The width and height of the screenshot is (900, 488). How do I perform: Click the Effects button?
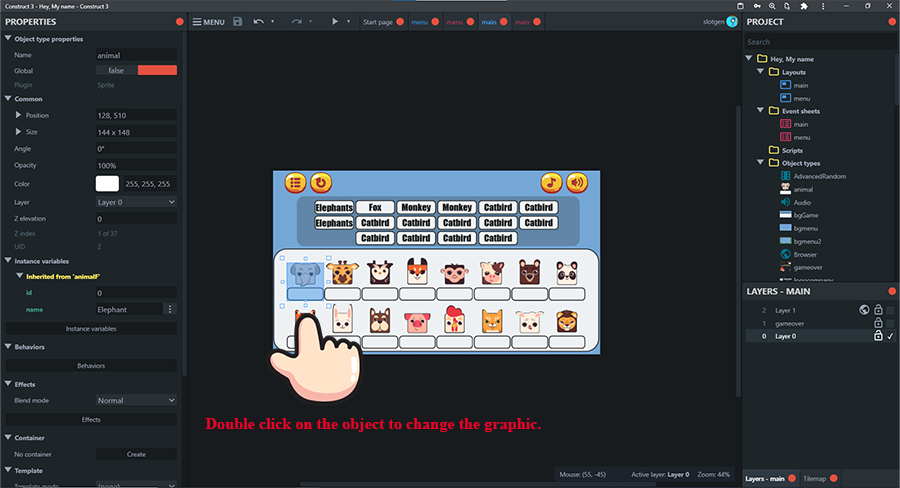pyautogui.click(x=91, y=419)
